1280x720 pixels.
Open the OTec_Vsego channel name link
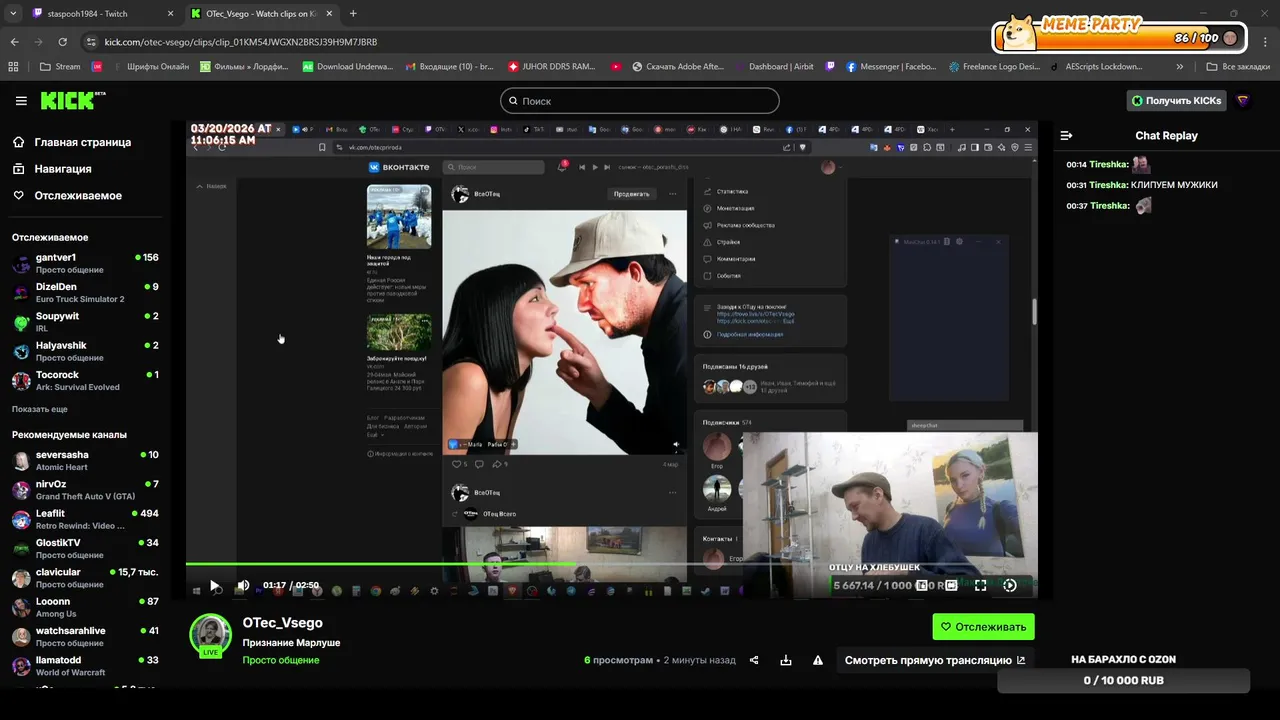pos(283,623)
